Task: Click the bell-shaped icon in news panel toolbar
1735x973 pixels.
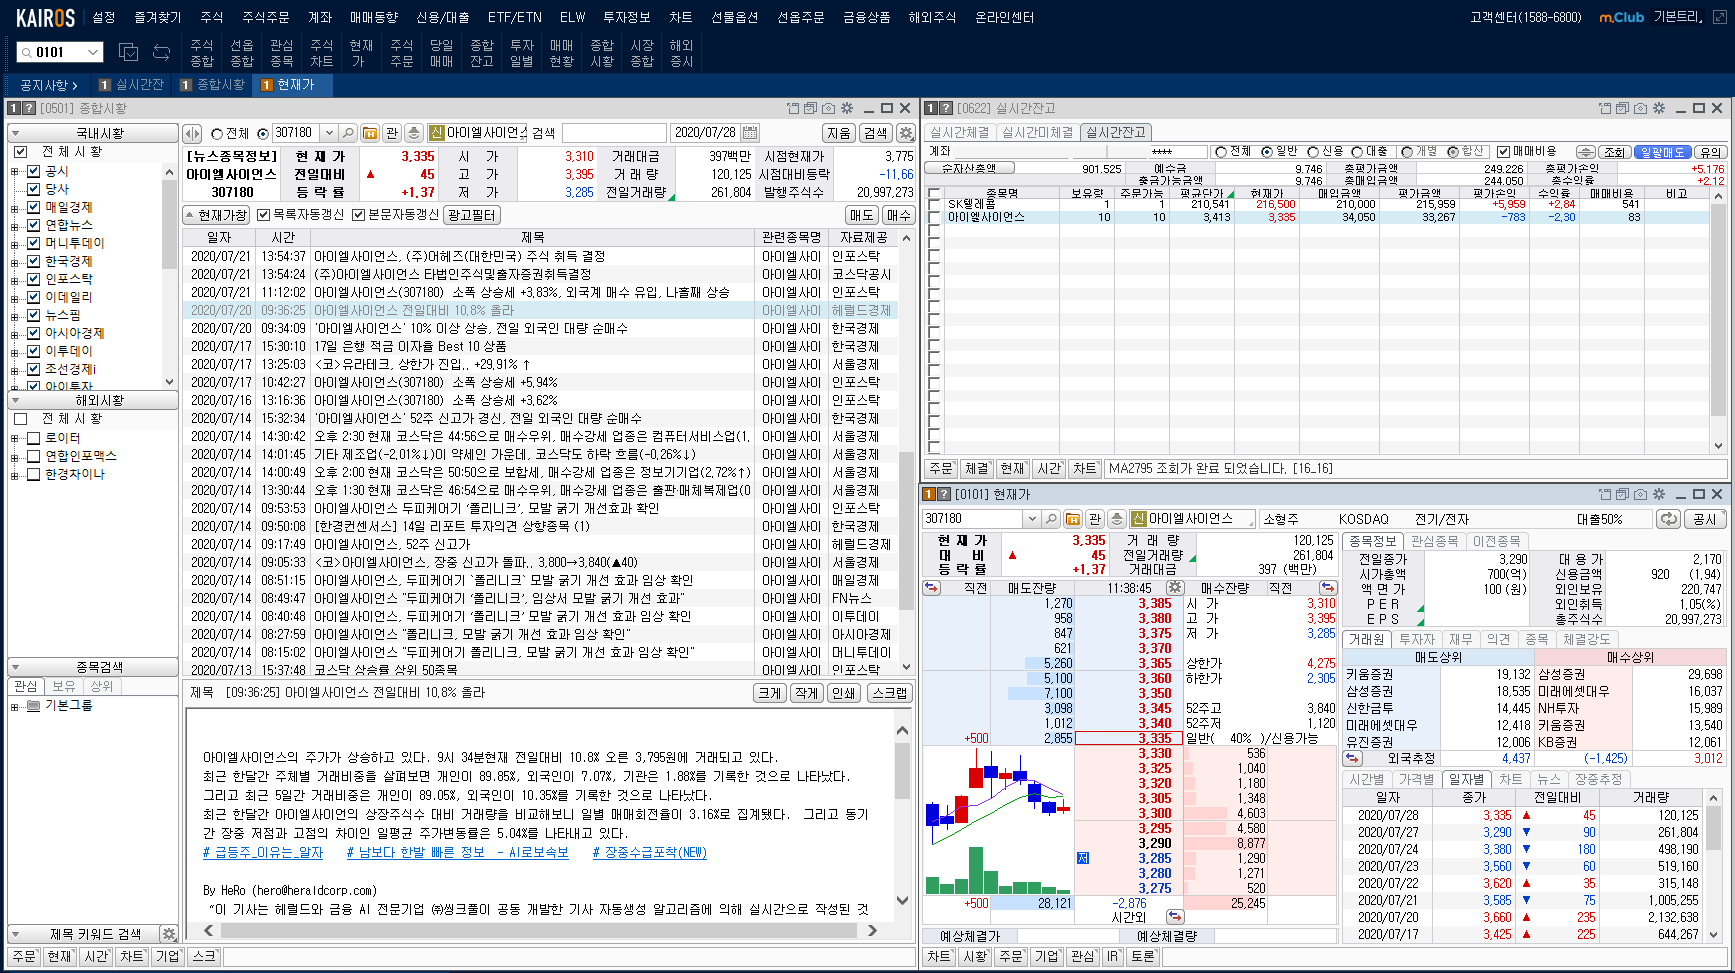Action: tap(414, 133)
